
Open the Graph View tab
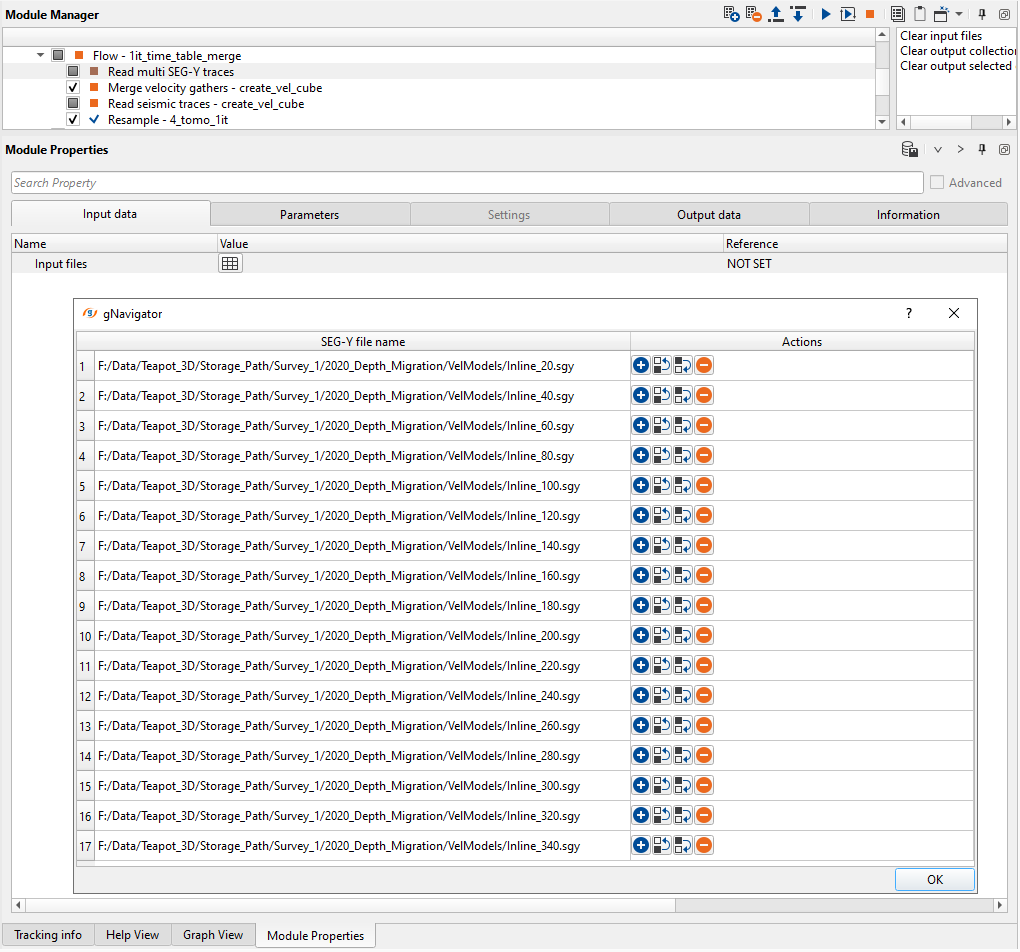point(213,935)
